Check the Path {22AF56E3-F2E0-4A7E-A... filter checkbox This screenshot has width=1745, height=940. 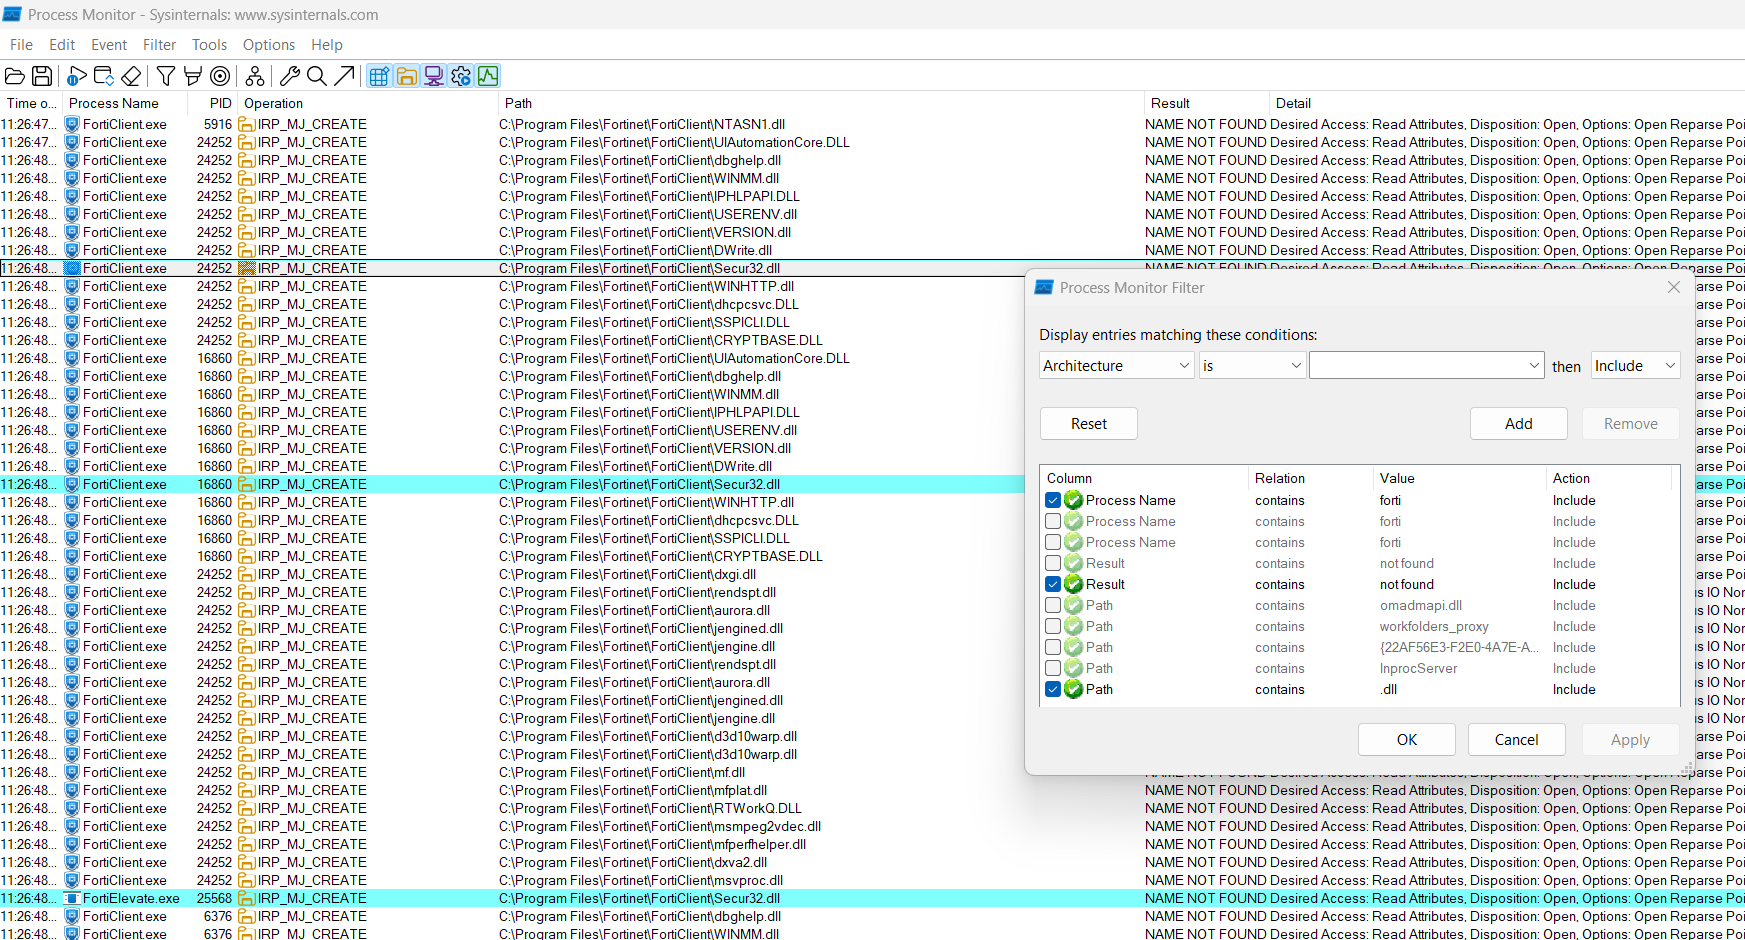(x=1053, y=647)
